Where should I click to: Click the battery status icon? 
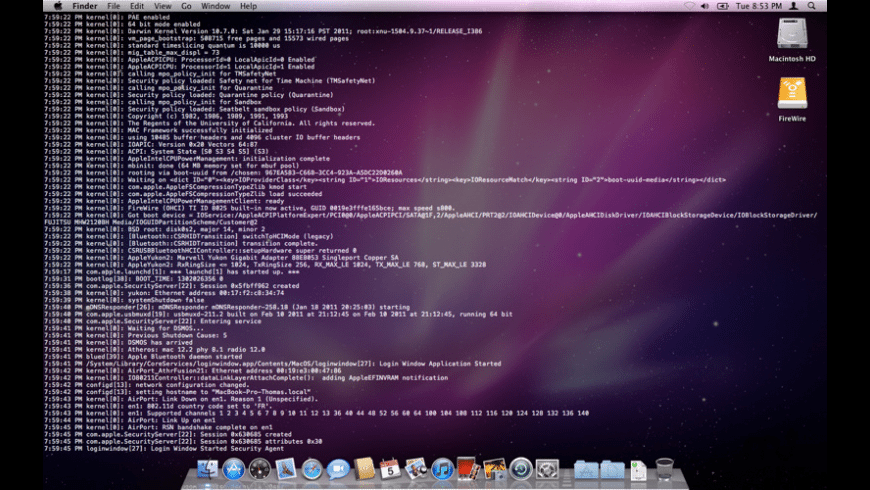[x=722, y=6]
